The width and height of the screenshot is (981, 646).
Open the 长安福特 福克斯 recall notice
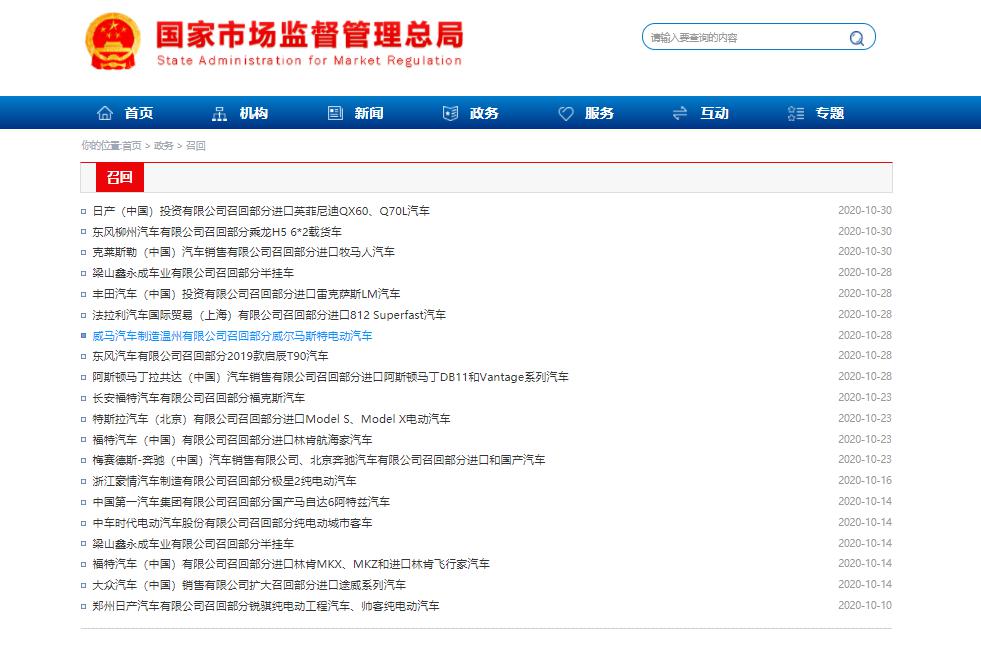pyautogui.click(x=198, y=398)
